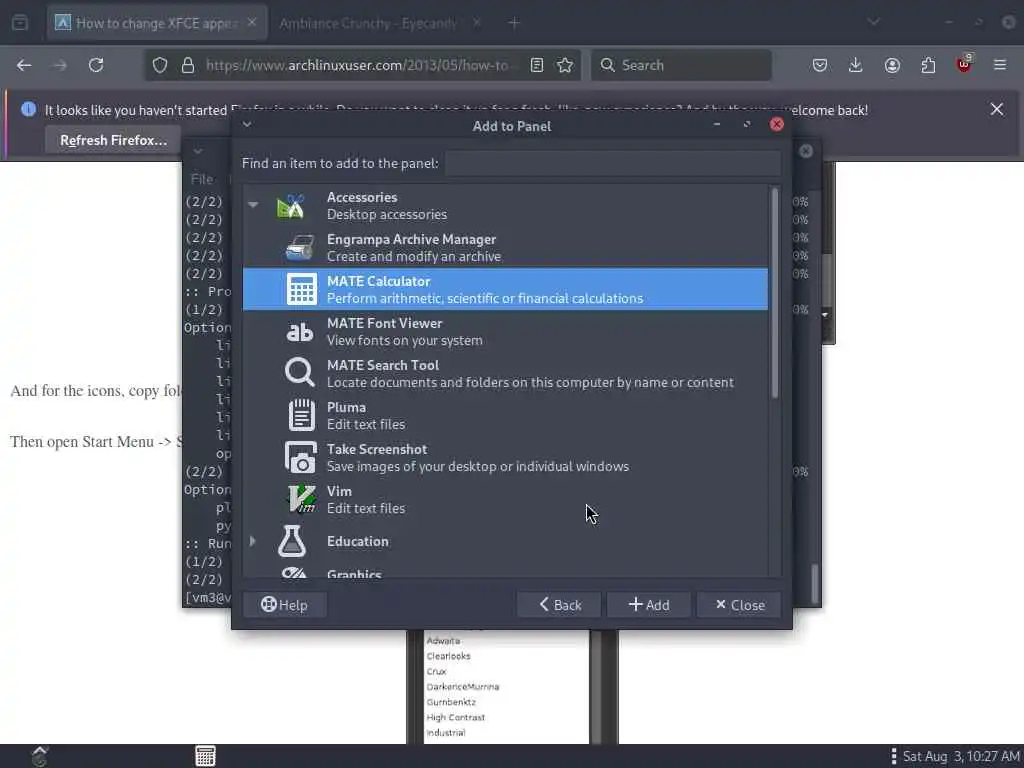Open the clock showing Sat Aug 3

961,756
